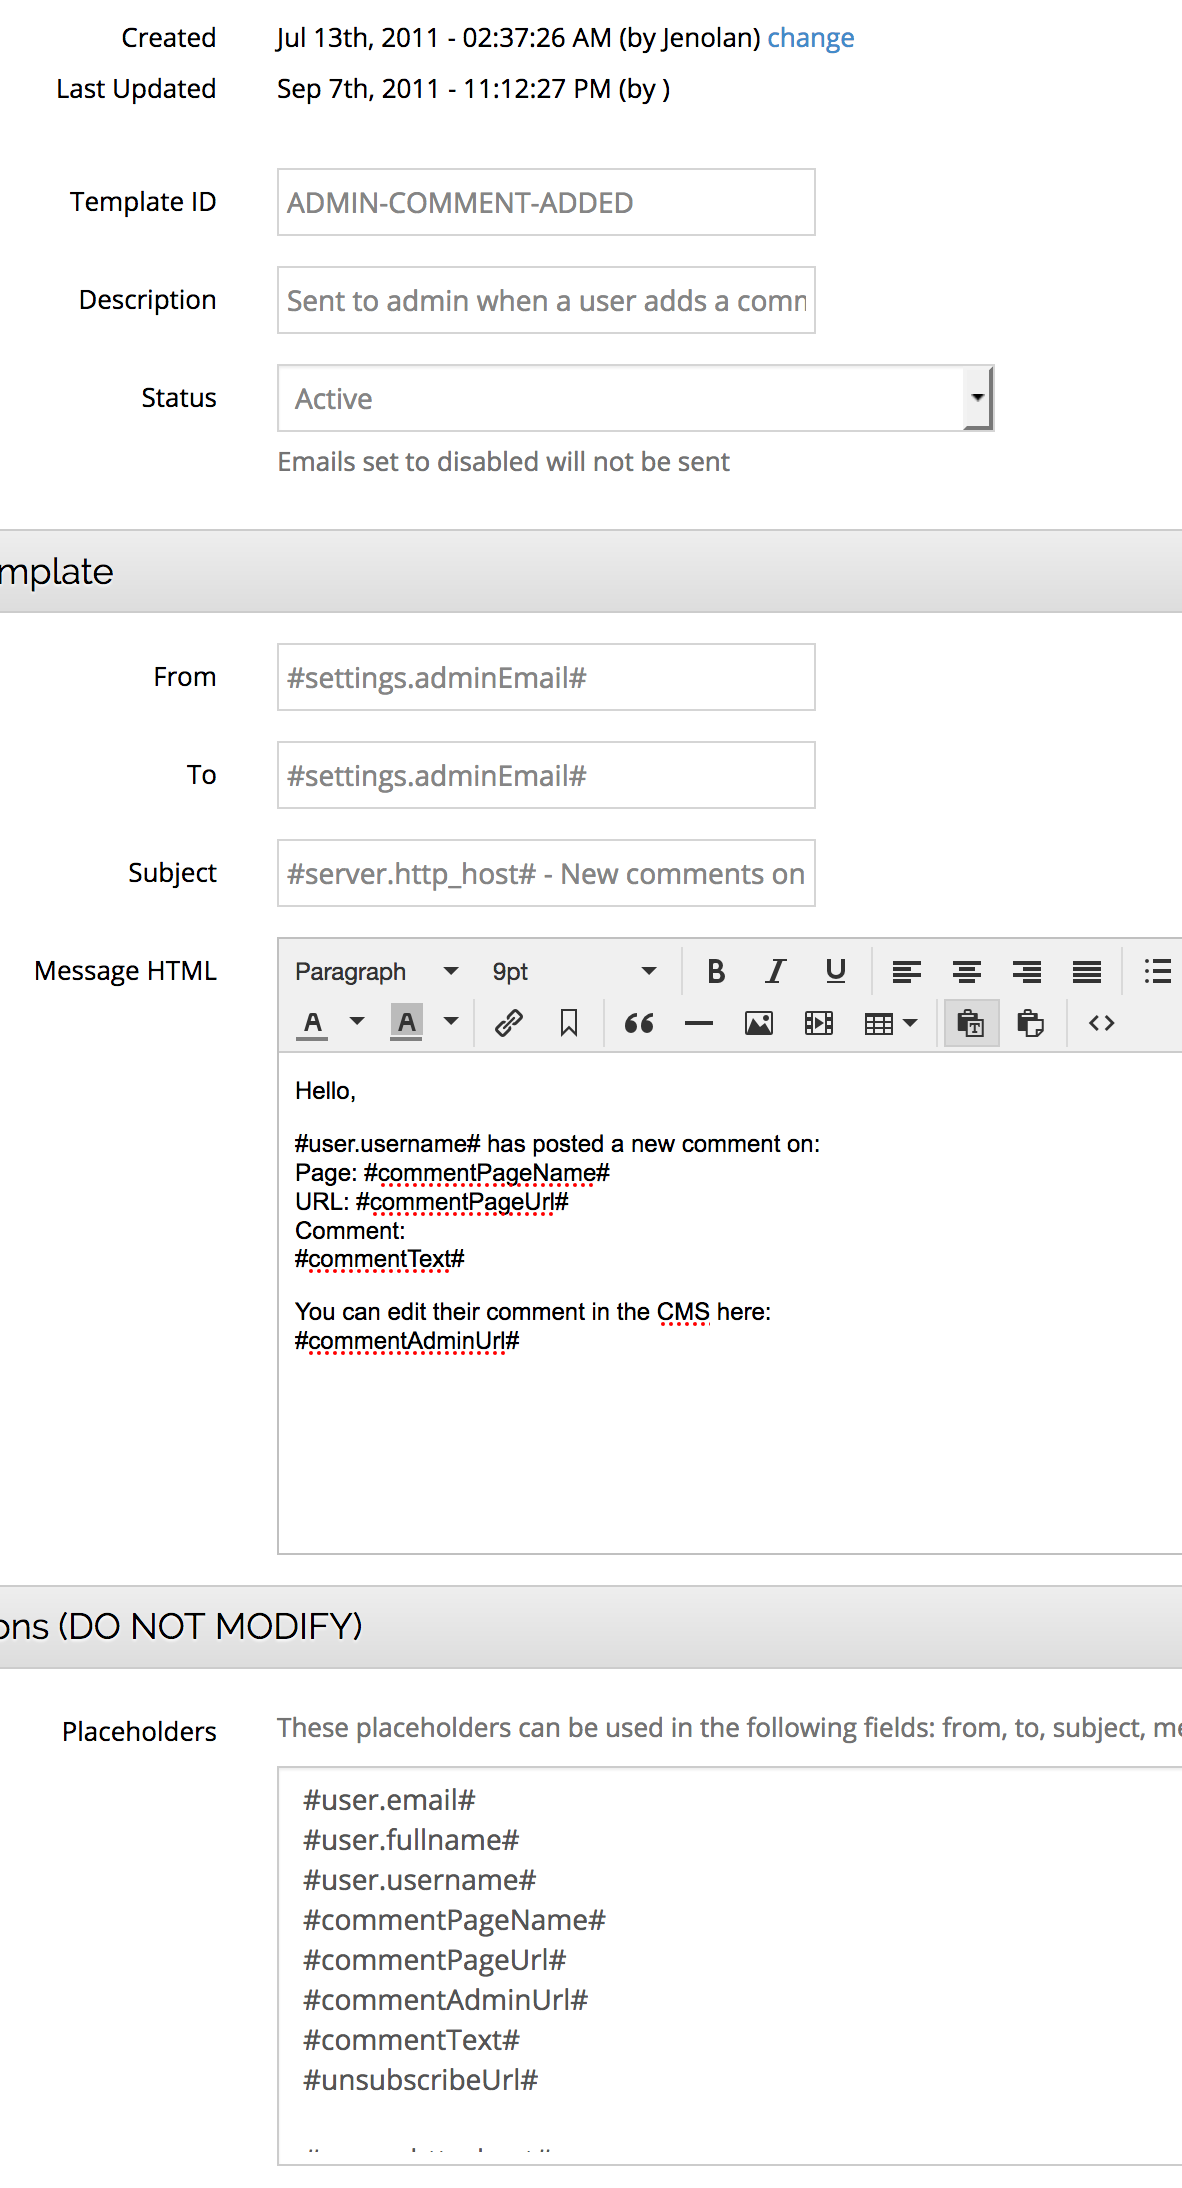This screenshot has width=1182, height=2188.
Task: Toggle underline formatting
Action: click(835, 971)
